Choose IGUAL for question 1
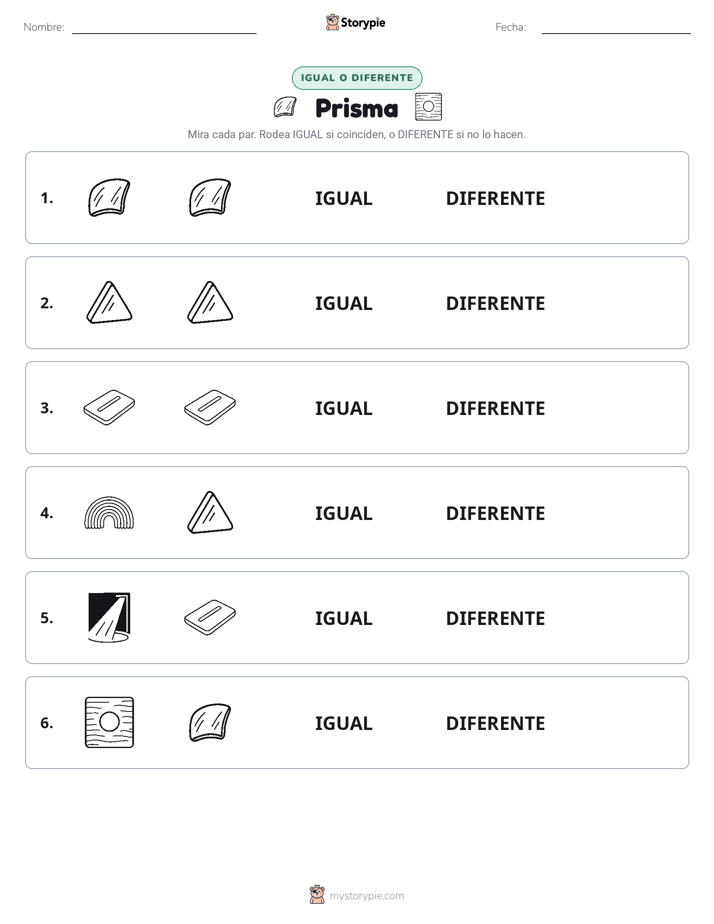 (343, 198)
